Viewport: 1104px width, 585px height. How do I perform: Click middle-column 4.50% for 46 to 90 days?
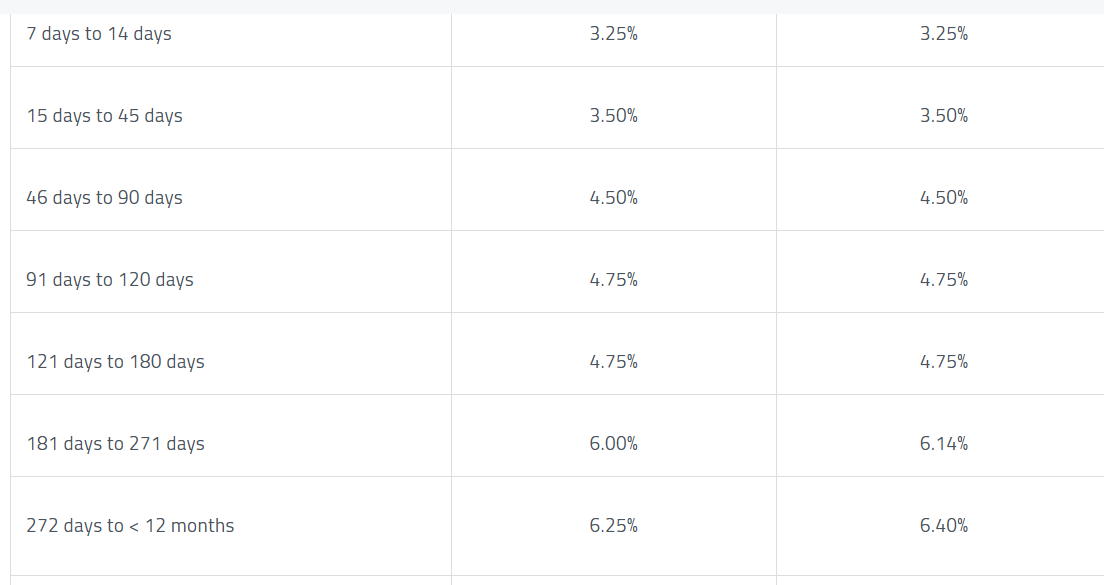[613, 198]
